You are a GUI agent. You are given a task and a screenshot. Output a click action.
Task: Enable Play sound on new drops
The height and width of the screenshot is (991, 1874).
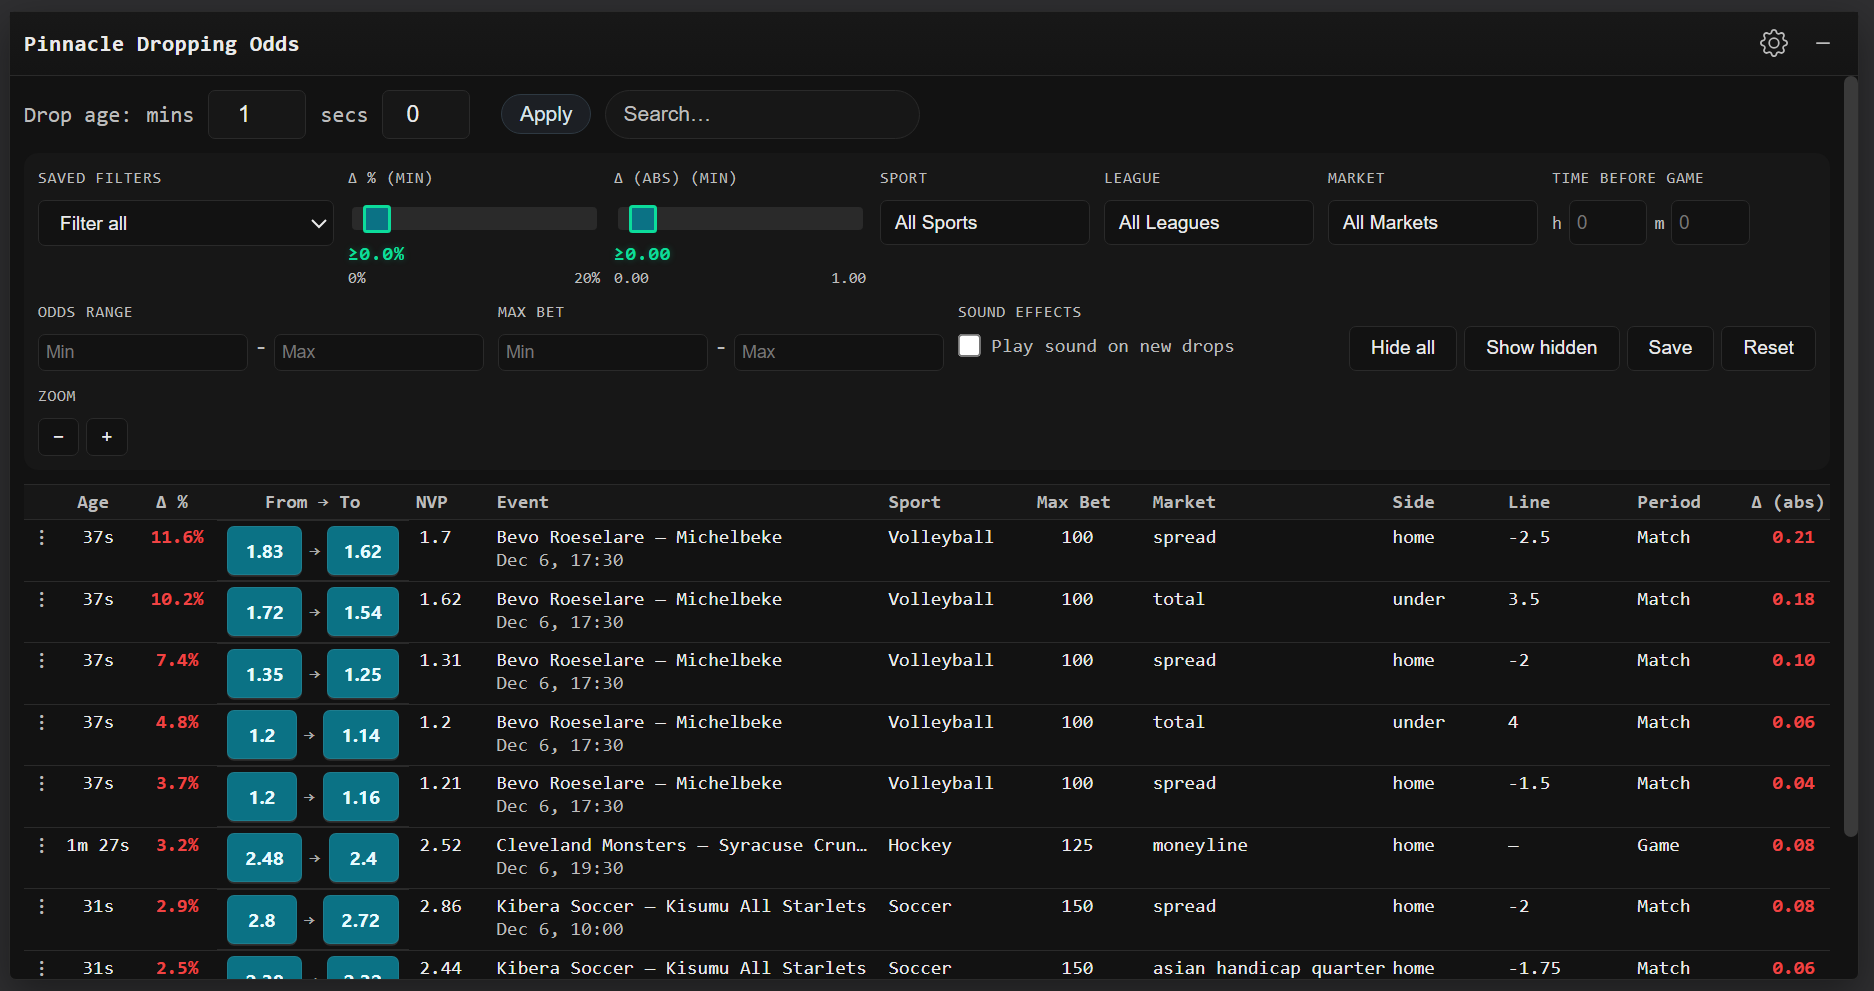point(969,345)
